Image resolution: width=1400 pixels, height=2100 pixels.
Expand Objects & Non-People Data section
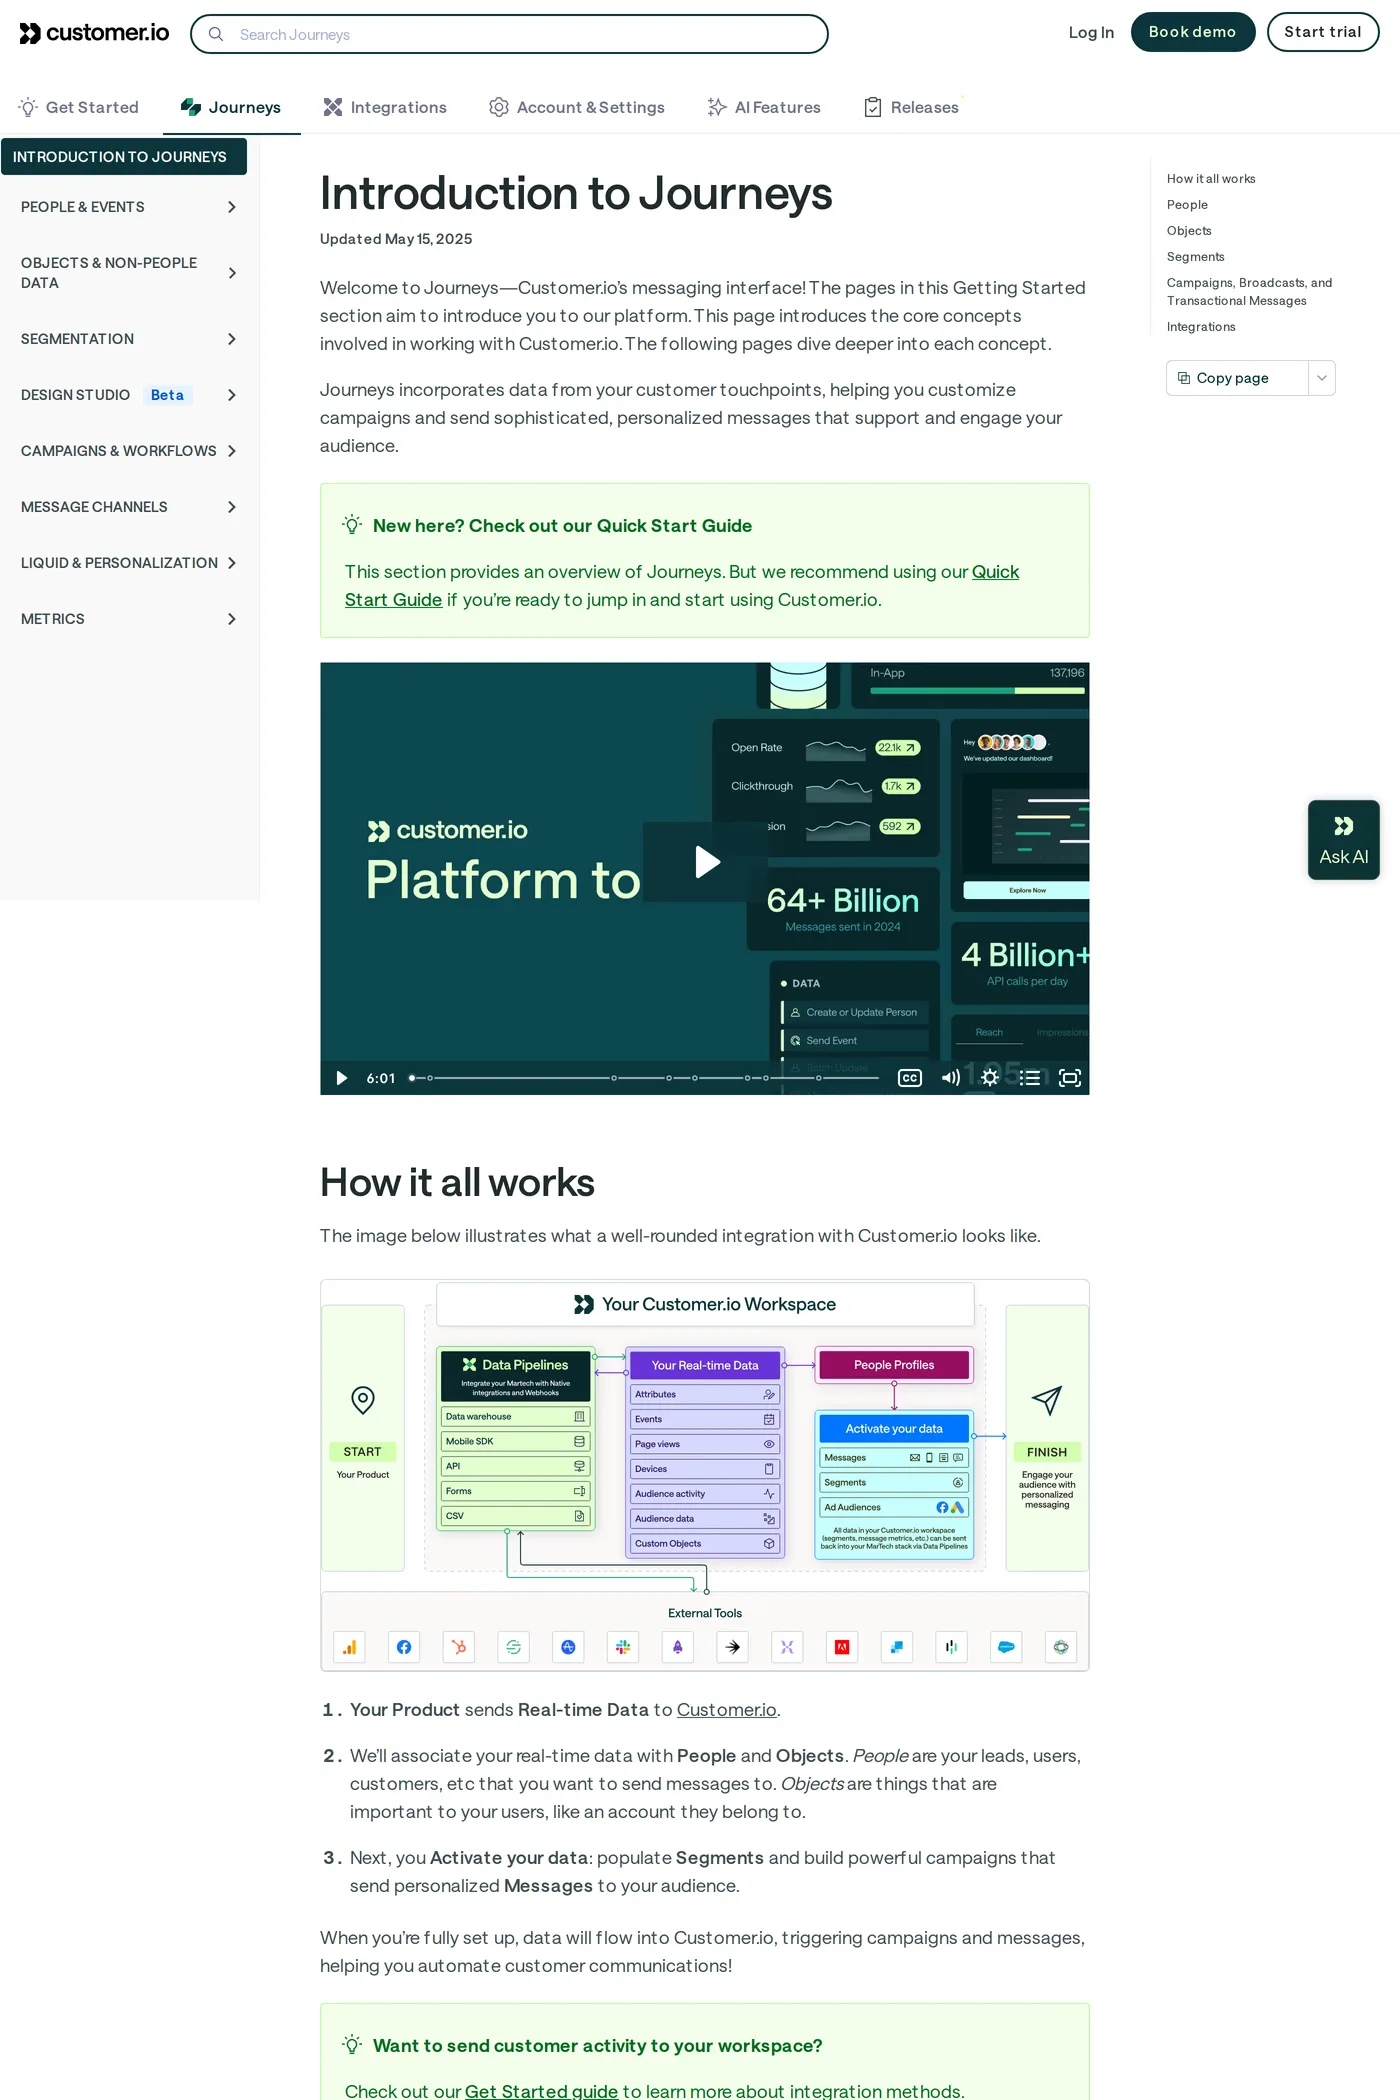coord(232,273)
